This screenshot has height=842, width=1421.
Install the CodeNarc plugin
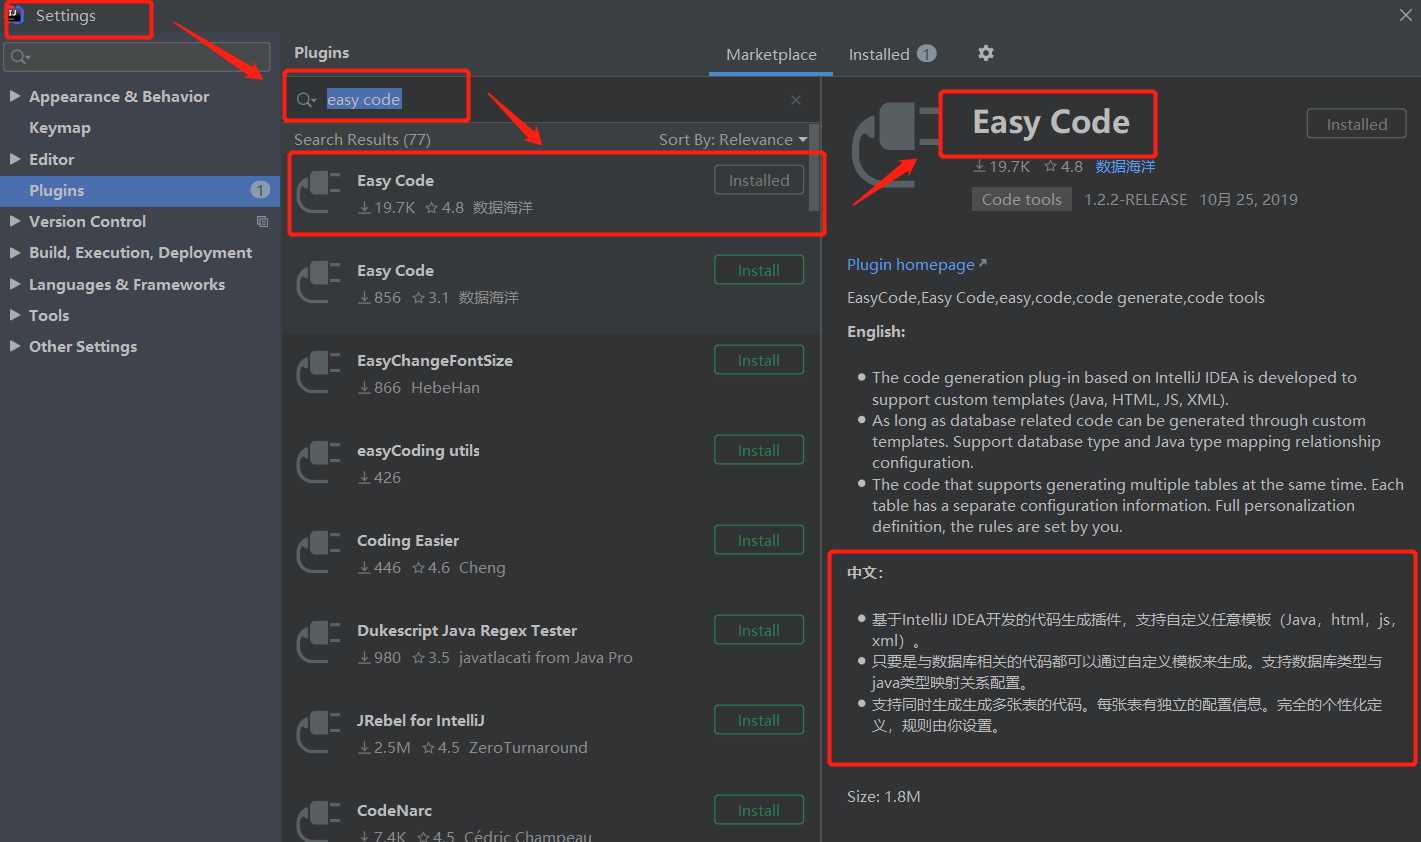click(x=759, y=810)
